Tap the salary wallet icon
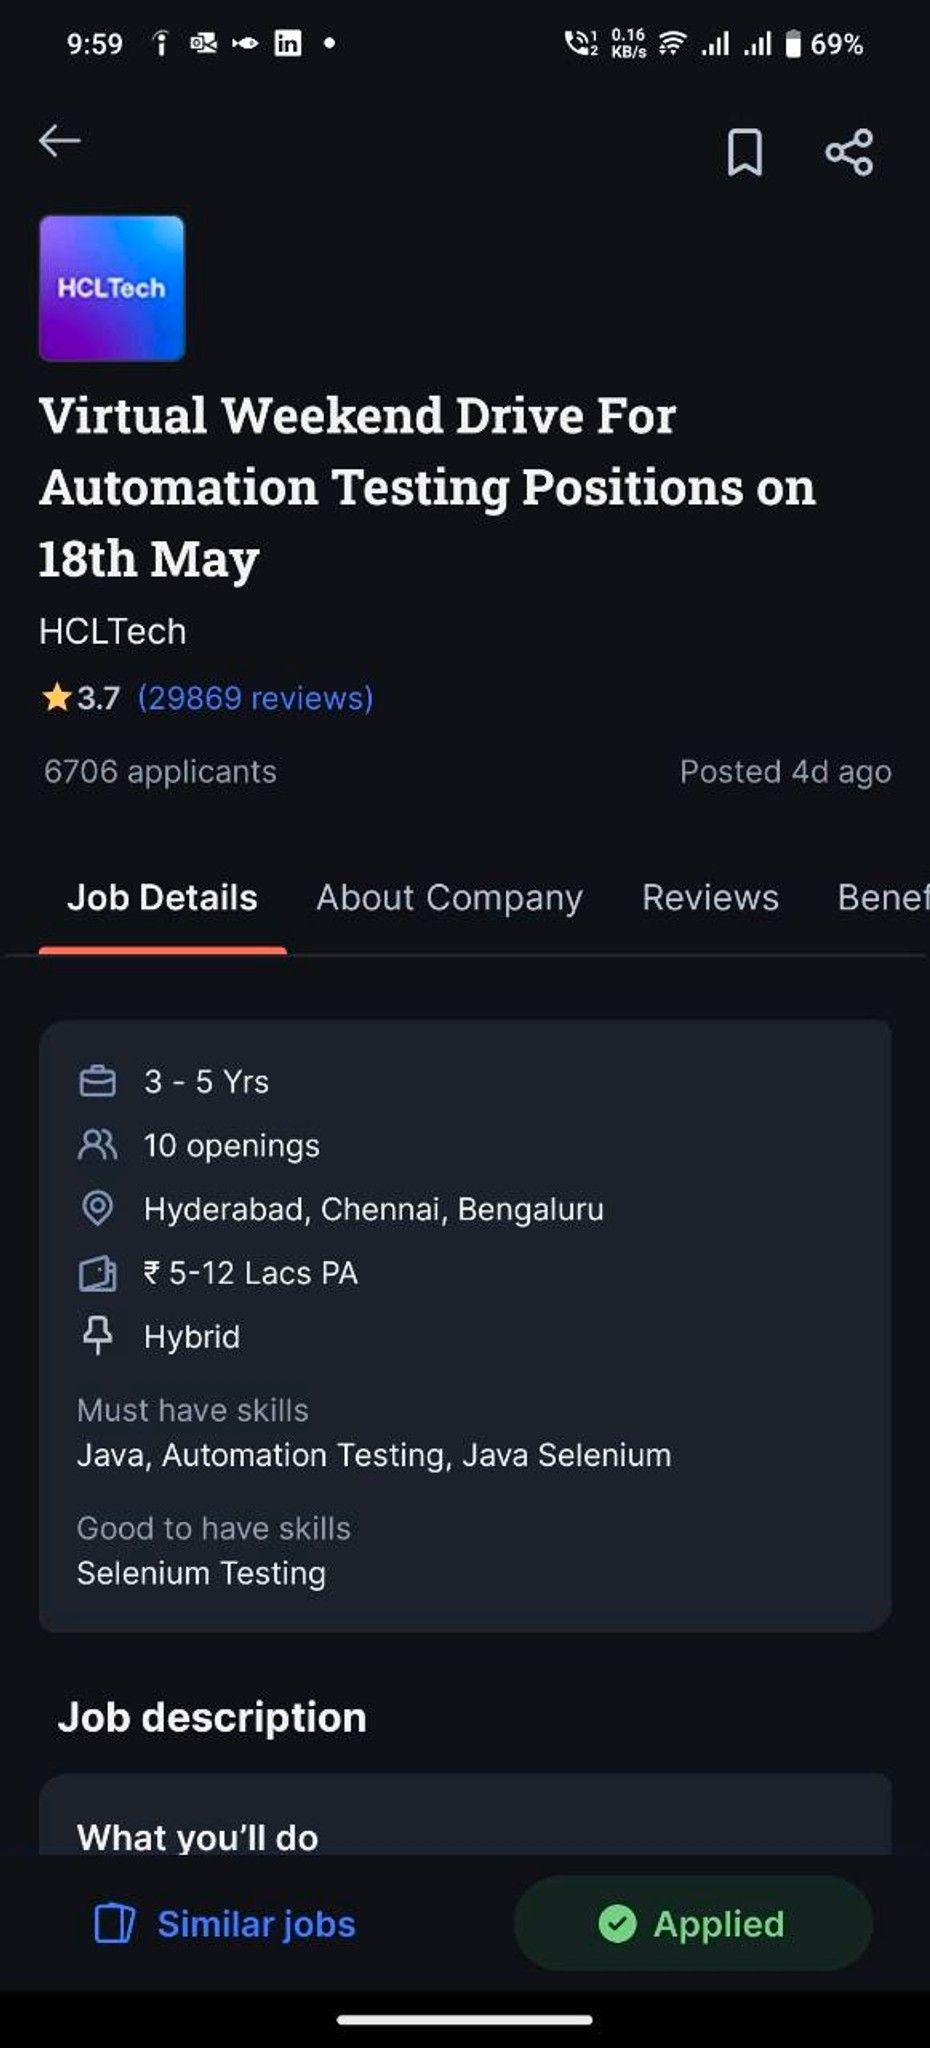 (x=97, y=1273)
